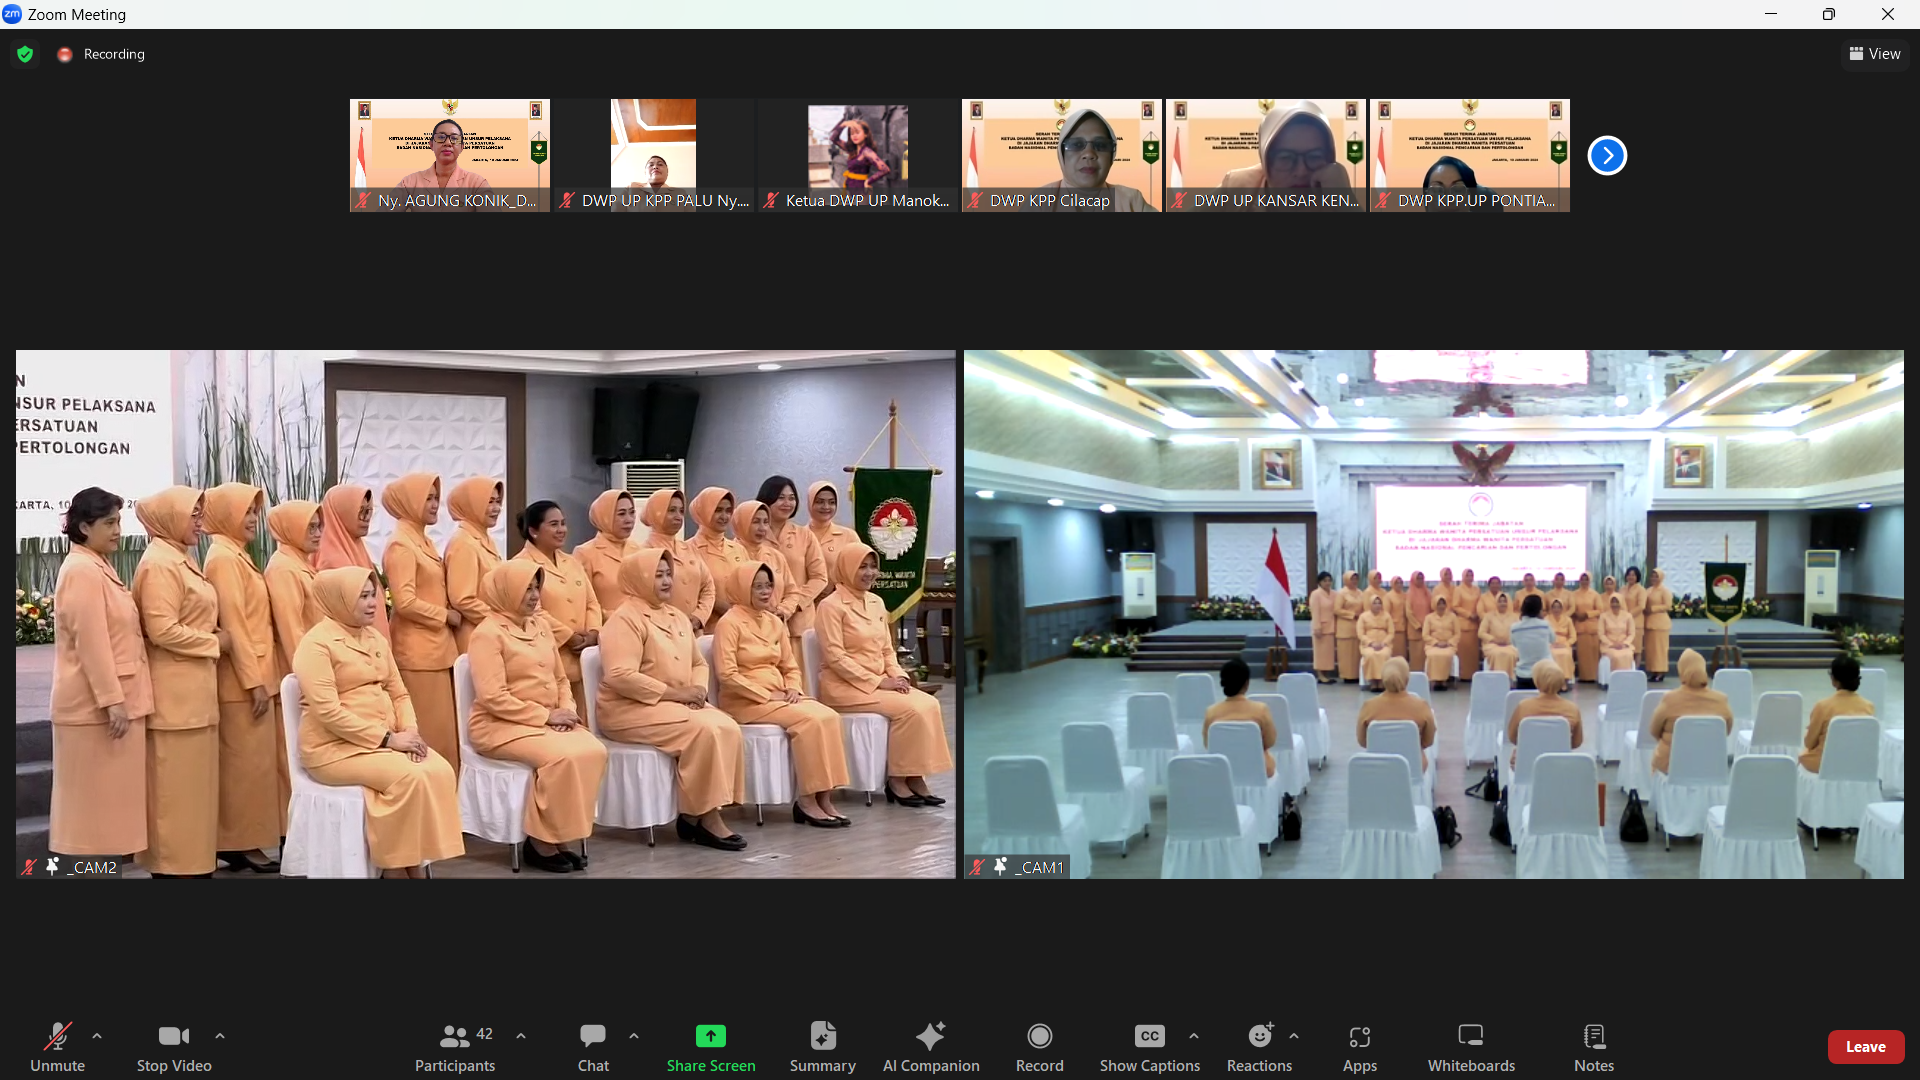Expand the arrow next to Participants
This screenshot has height=1080, width=1920.
[x=521, y=1036]
